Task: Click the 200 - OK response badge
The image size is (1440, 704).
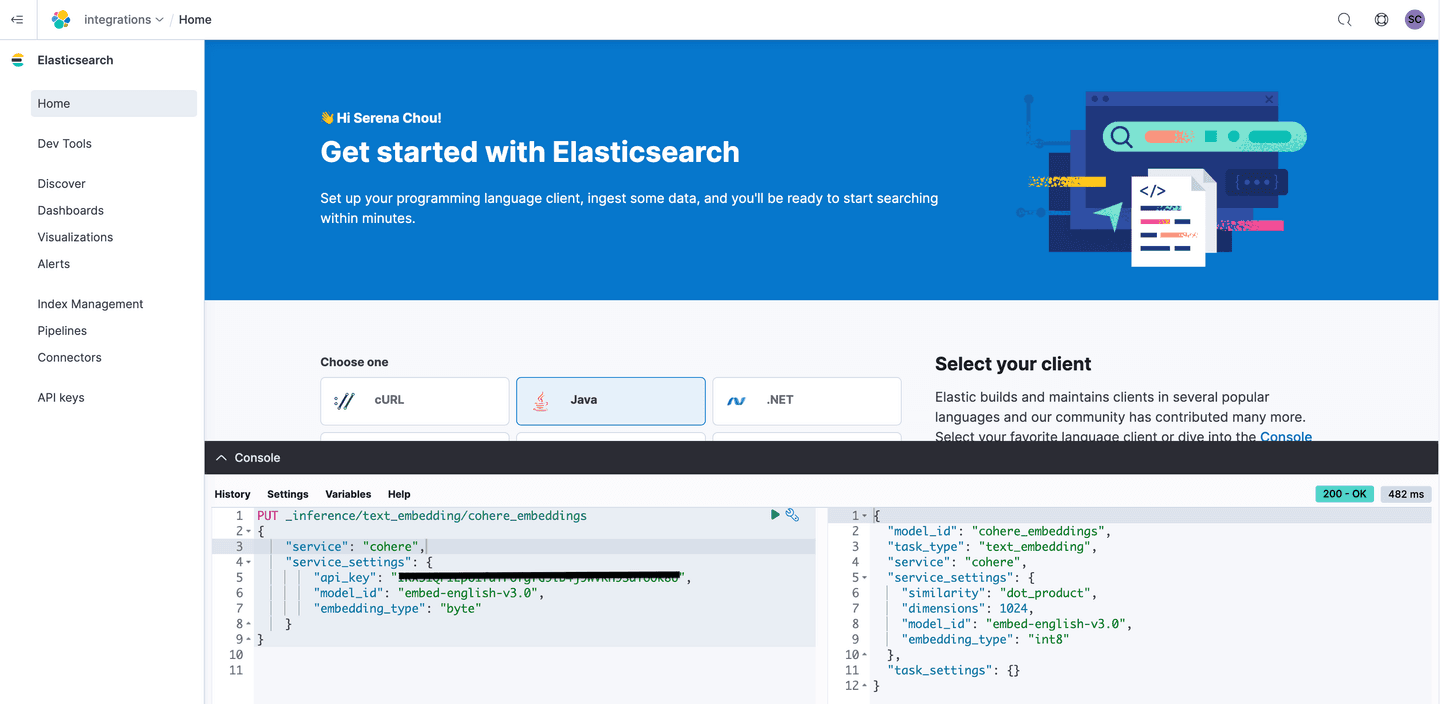Action: point(1344,493)
